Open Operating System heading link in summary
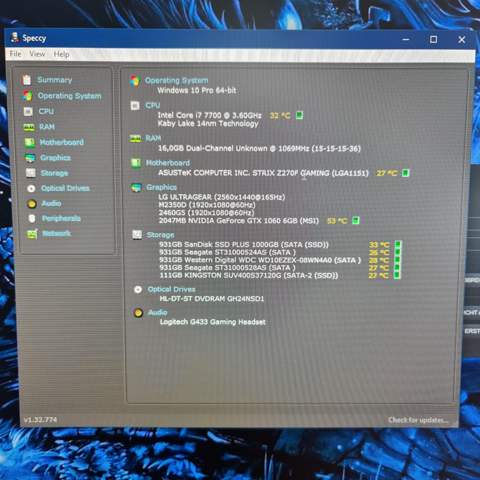480x480 pixels. (x=176, y=81)
